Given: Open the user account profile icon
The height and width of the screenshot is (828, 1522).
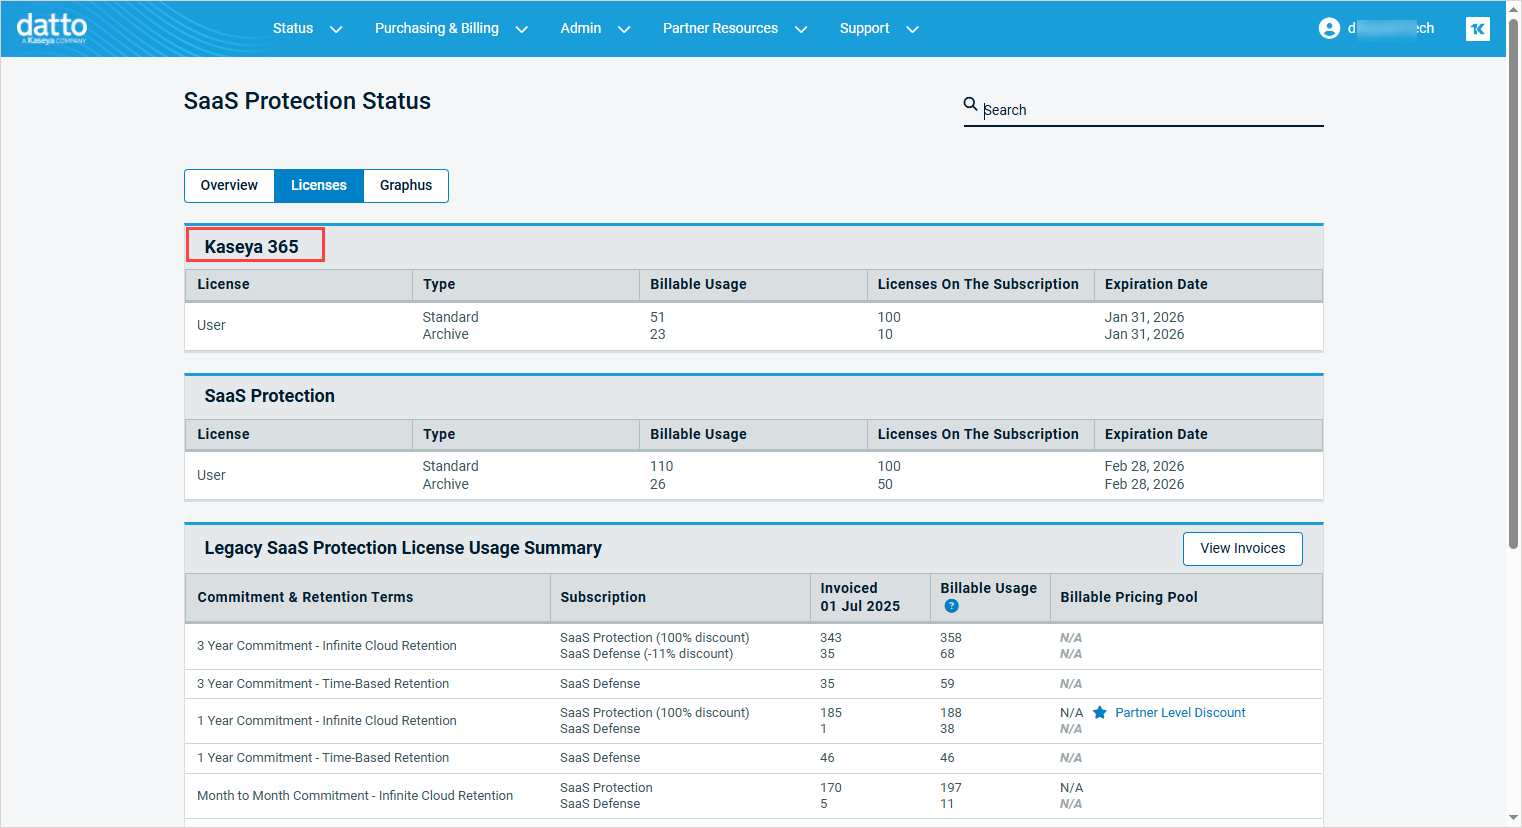Looking at the screenshot, I should tap(1329, 28).
